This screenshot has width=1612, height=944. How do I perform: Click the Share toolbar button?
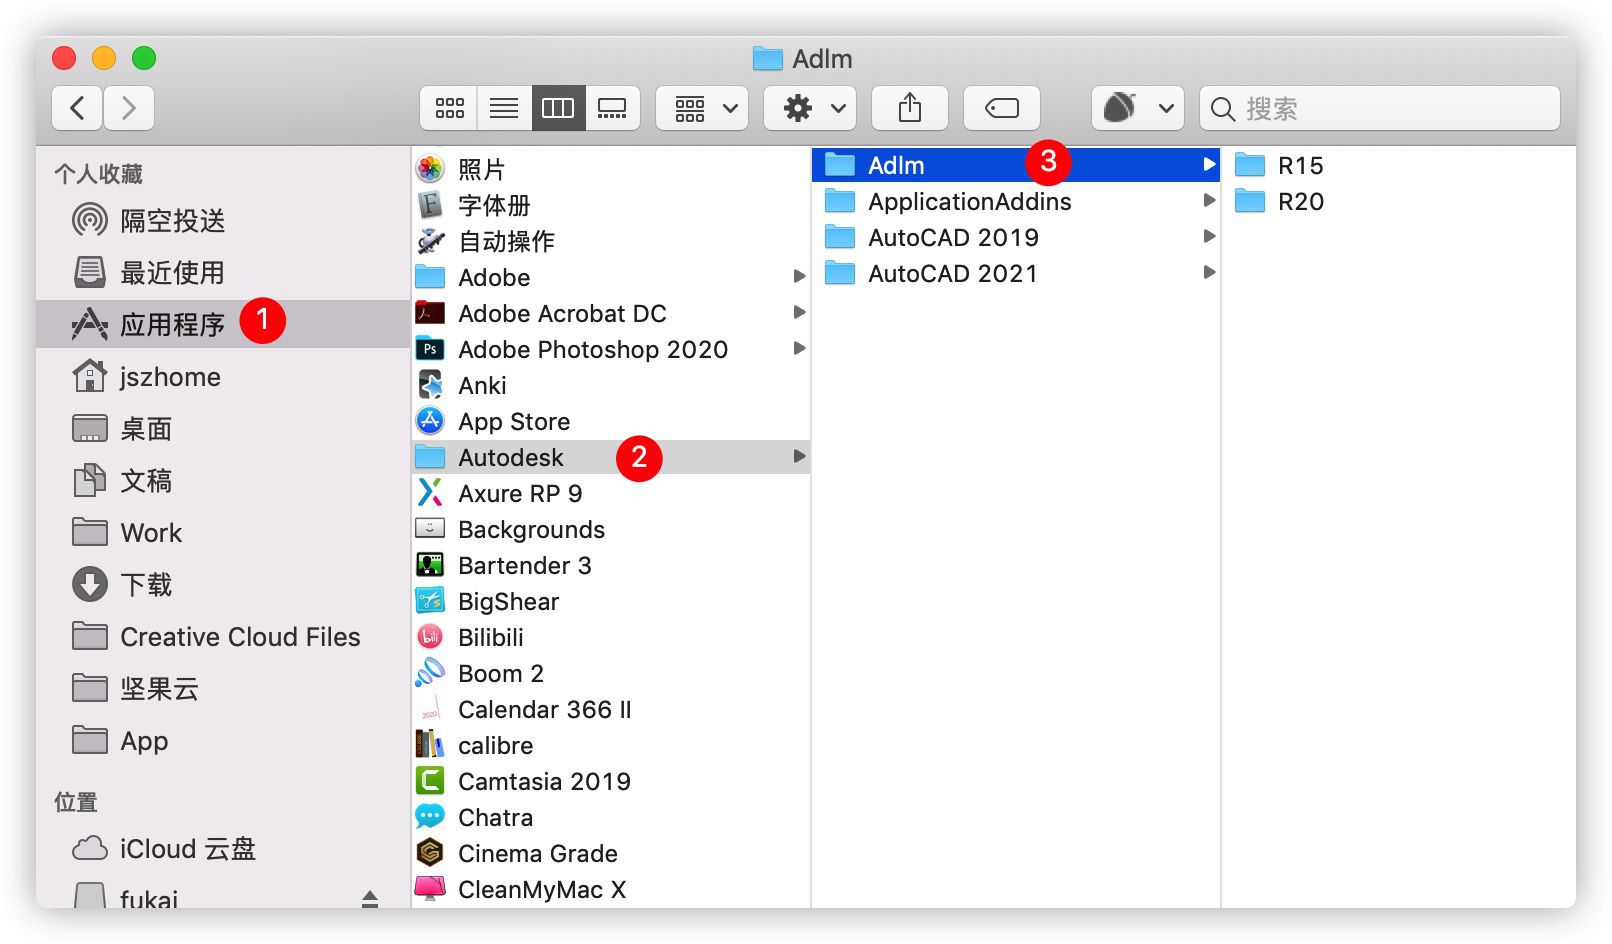pyautogui.click(x=910, y=108)
